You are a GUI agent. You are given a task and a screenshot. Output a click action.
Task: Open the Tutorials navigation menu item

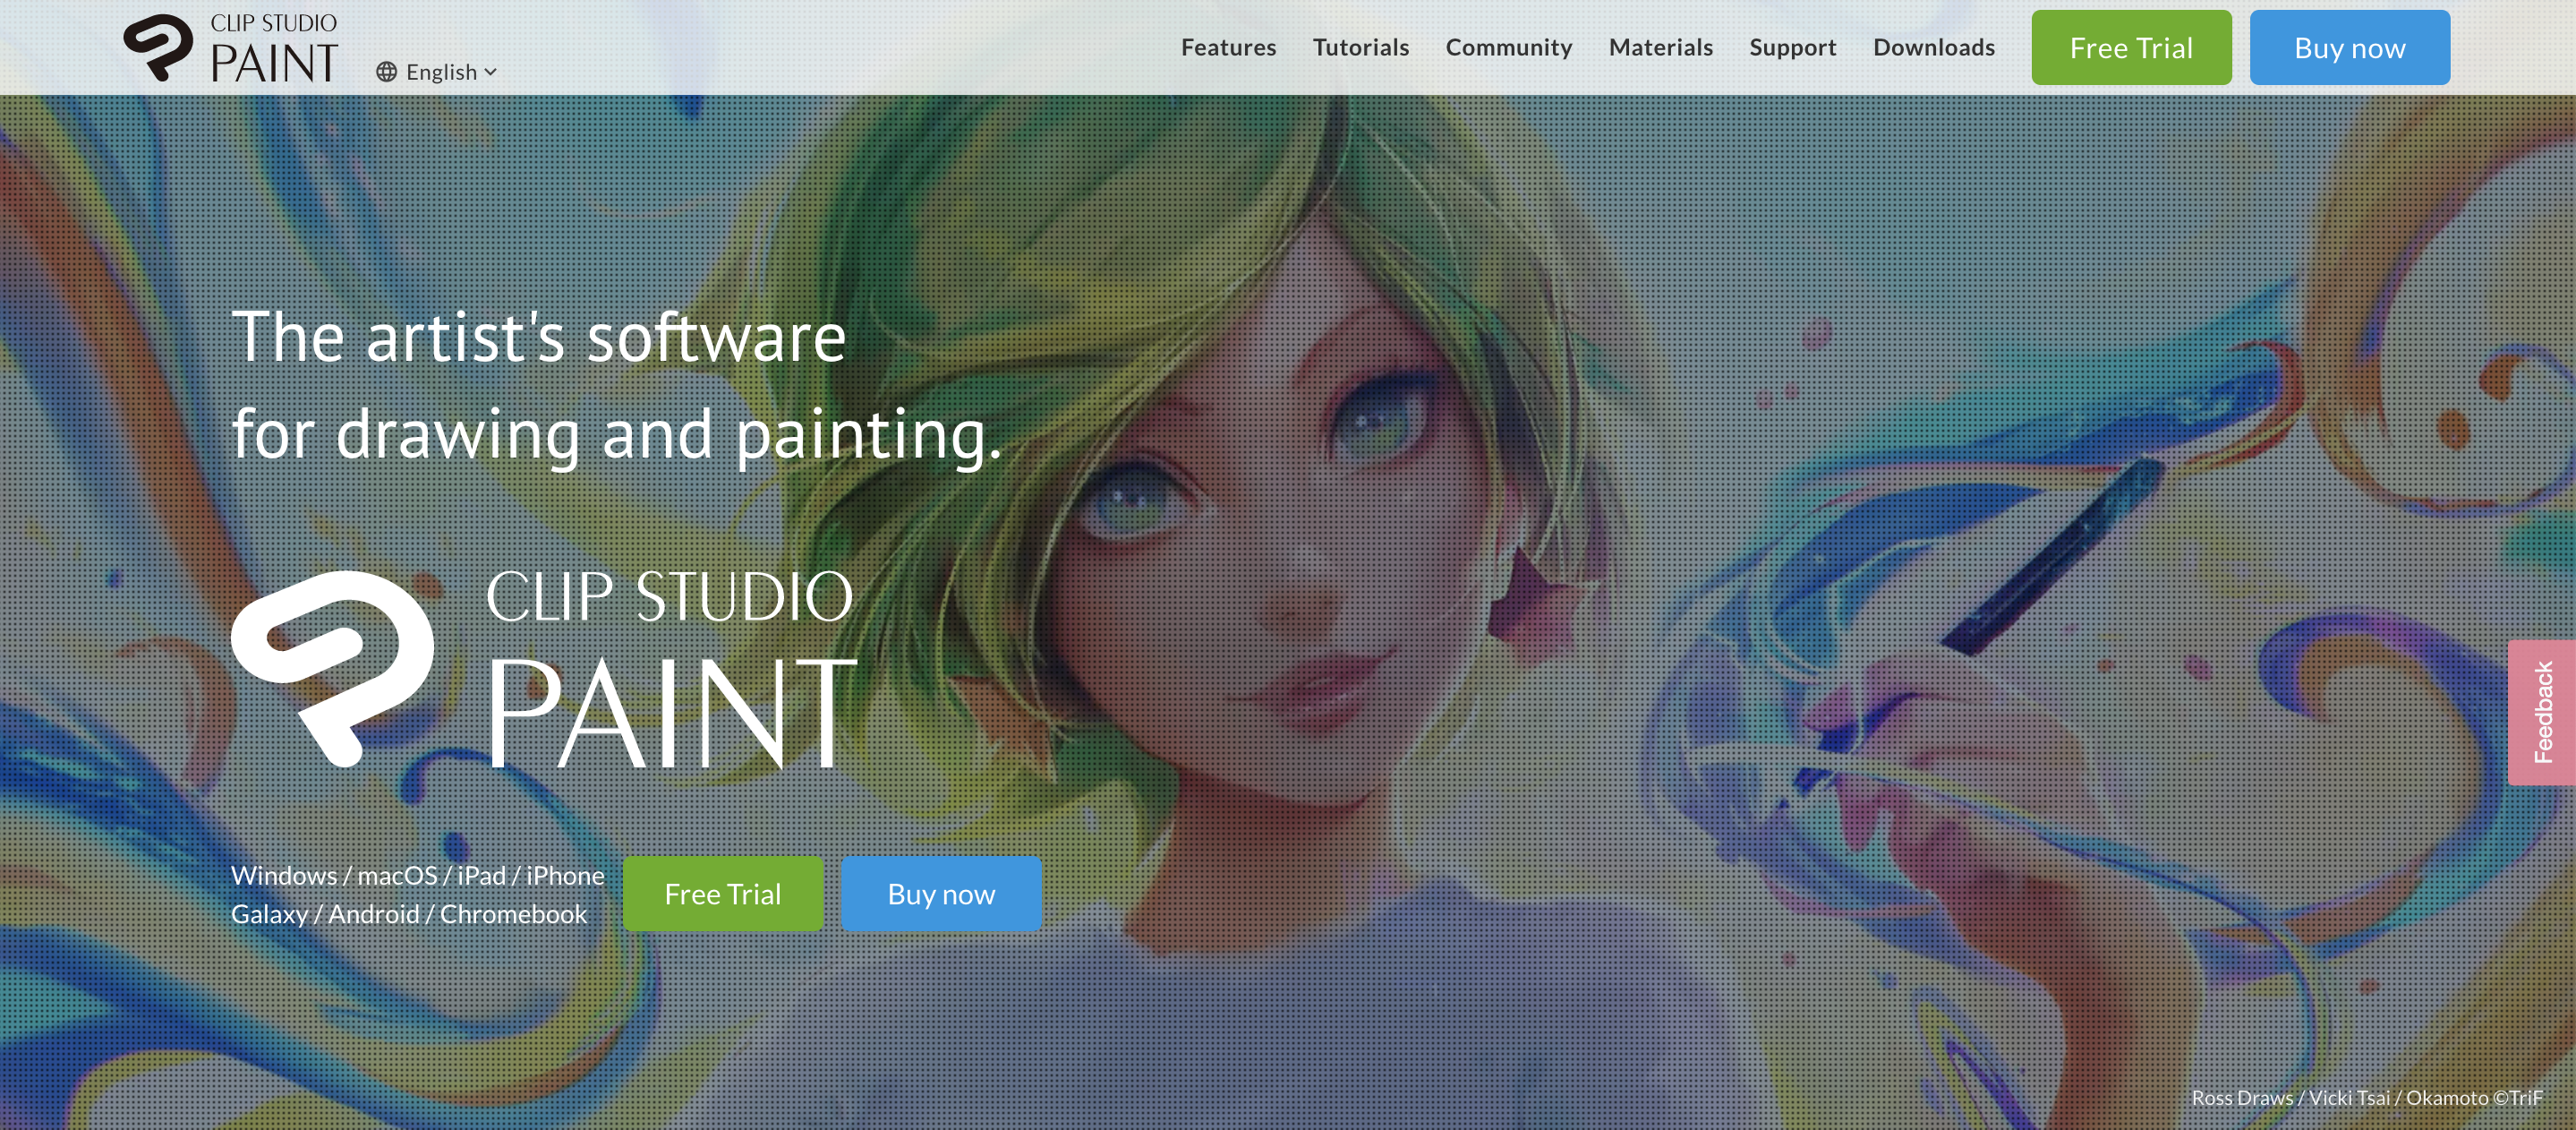coord(1361,46)
